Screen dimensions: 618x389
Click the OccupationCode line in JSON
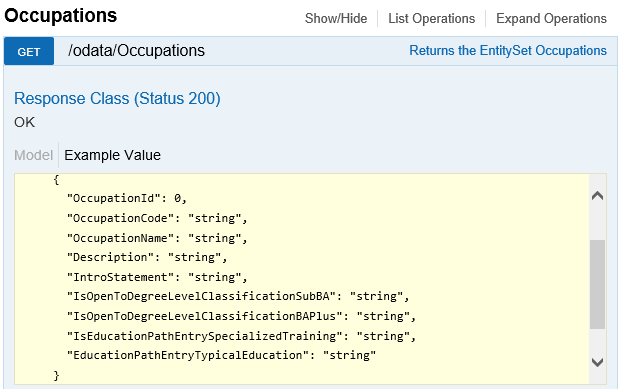click(x=157, y=218)
